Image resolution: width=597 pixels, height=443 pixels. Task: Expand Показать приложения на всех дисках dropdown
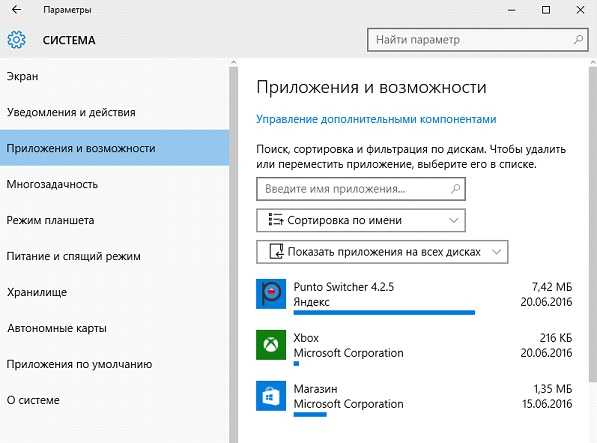[x=382, y=252]
